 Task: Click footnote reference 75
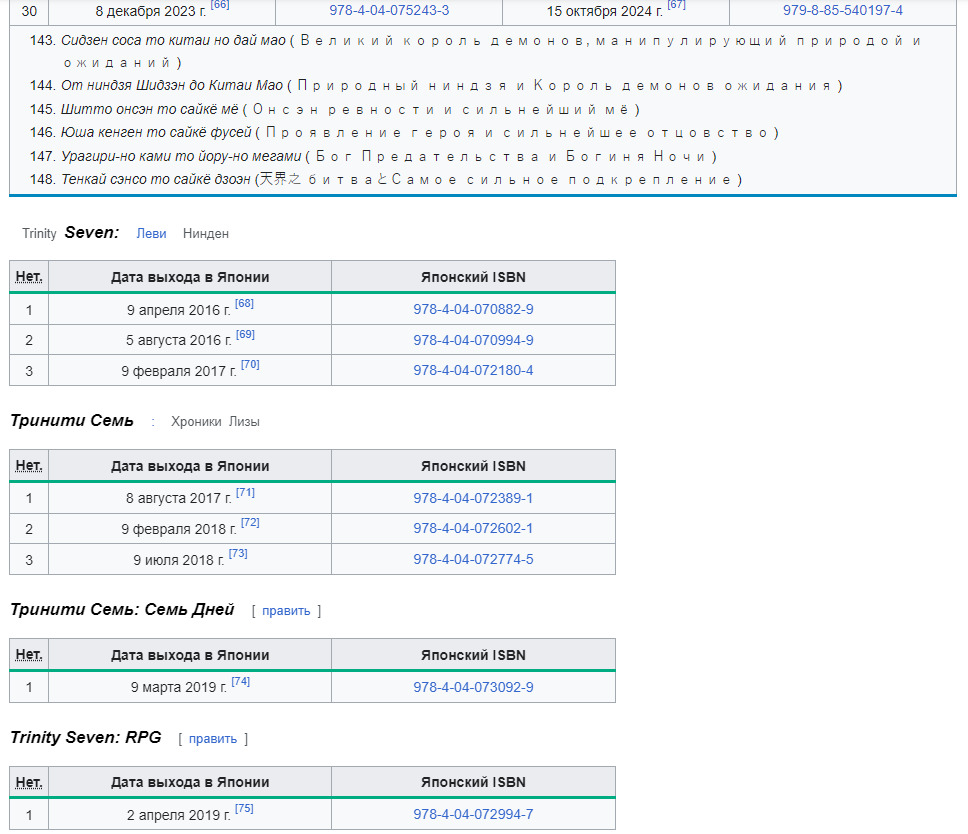[244, 809]
